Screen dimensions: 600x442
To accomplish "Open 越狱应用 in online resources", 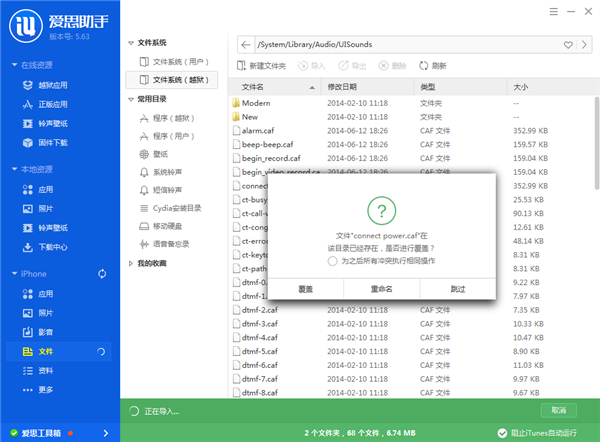I will point(45,85).
